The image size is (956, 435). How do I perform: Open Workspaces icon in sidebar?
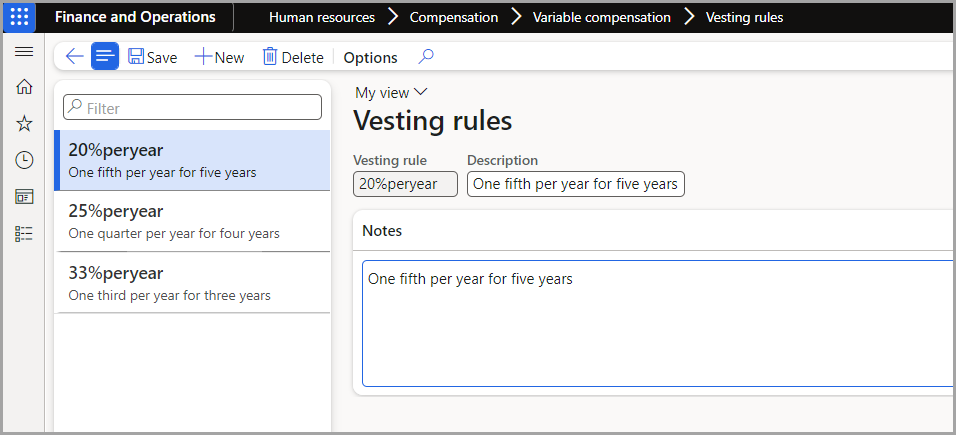(x=24, y=197)
